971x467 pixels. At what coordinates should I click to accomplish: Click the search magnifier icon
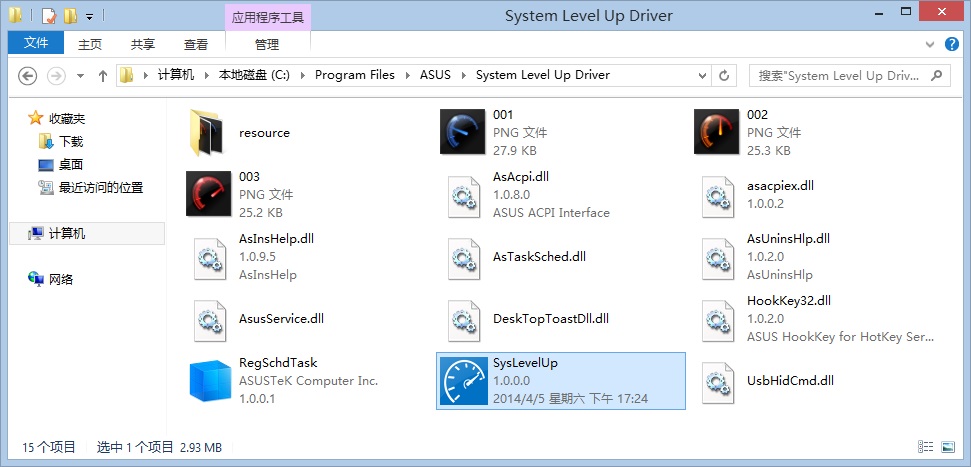coord(936,76)
